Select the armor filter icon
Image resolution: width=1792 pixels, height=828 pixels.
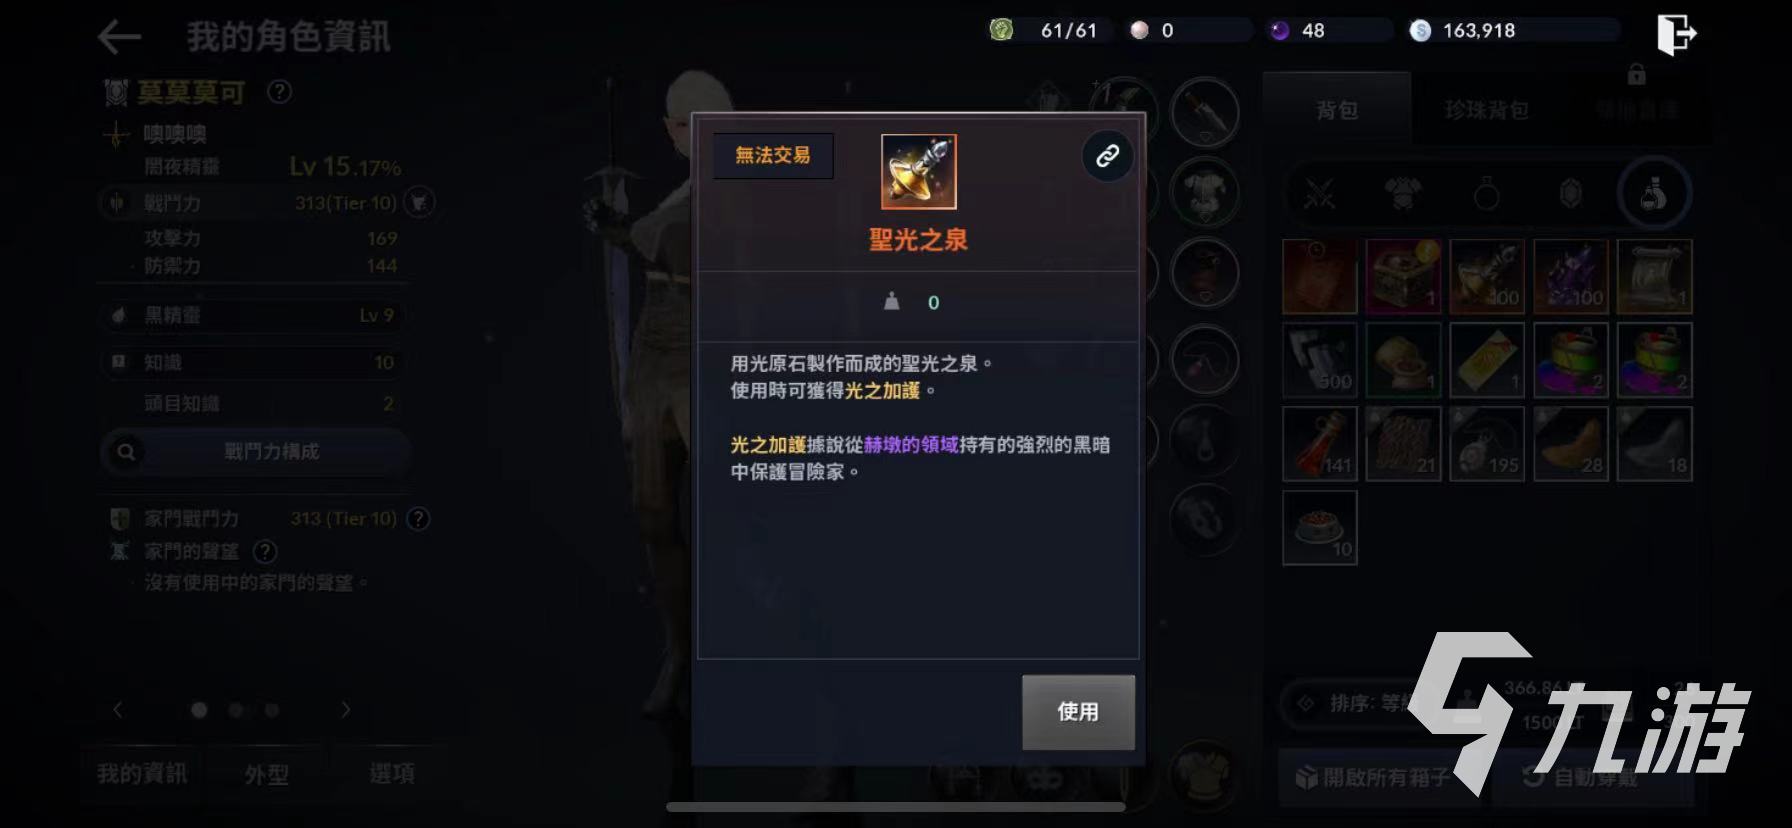(1403, 193)
